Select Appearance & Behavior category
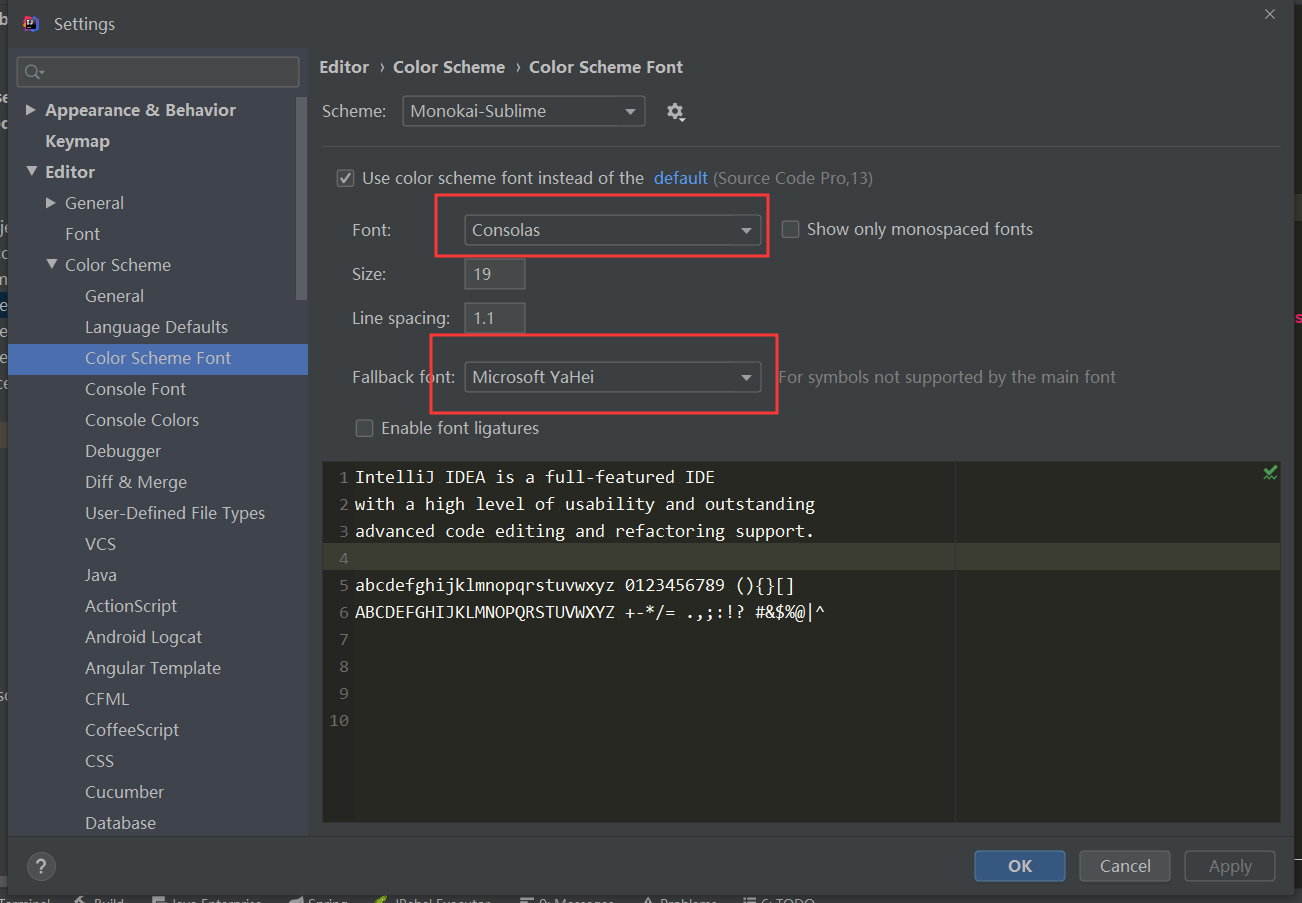The width and height of the screenshot is (1302, 903). click(x=140, y=110)
